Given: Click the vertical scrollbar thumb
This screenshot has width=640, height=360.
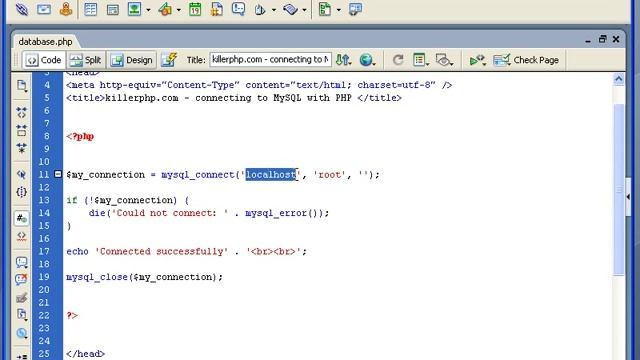Looking at the screenshot, I should pyautogui.click(x=619, y=190).
